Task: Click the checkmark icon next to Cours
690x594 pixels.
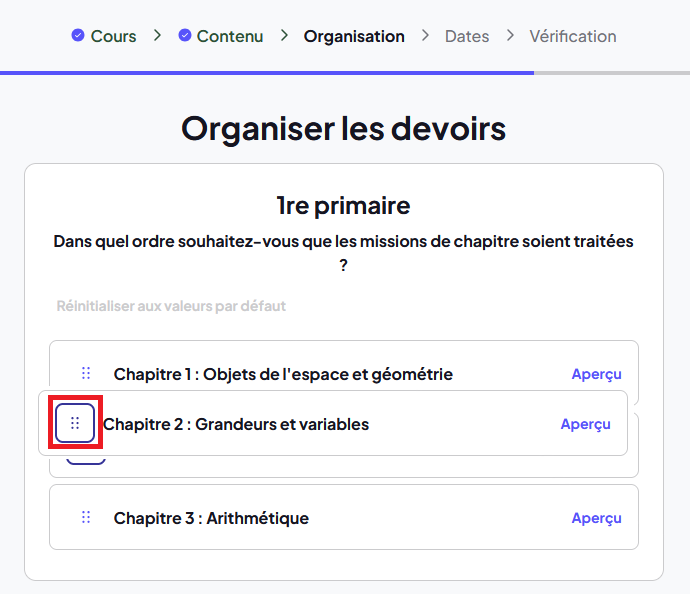Action: click(78, 35)
